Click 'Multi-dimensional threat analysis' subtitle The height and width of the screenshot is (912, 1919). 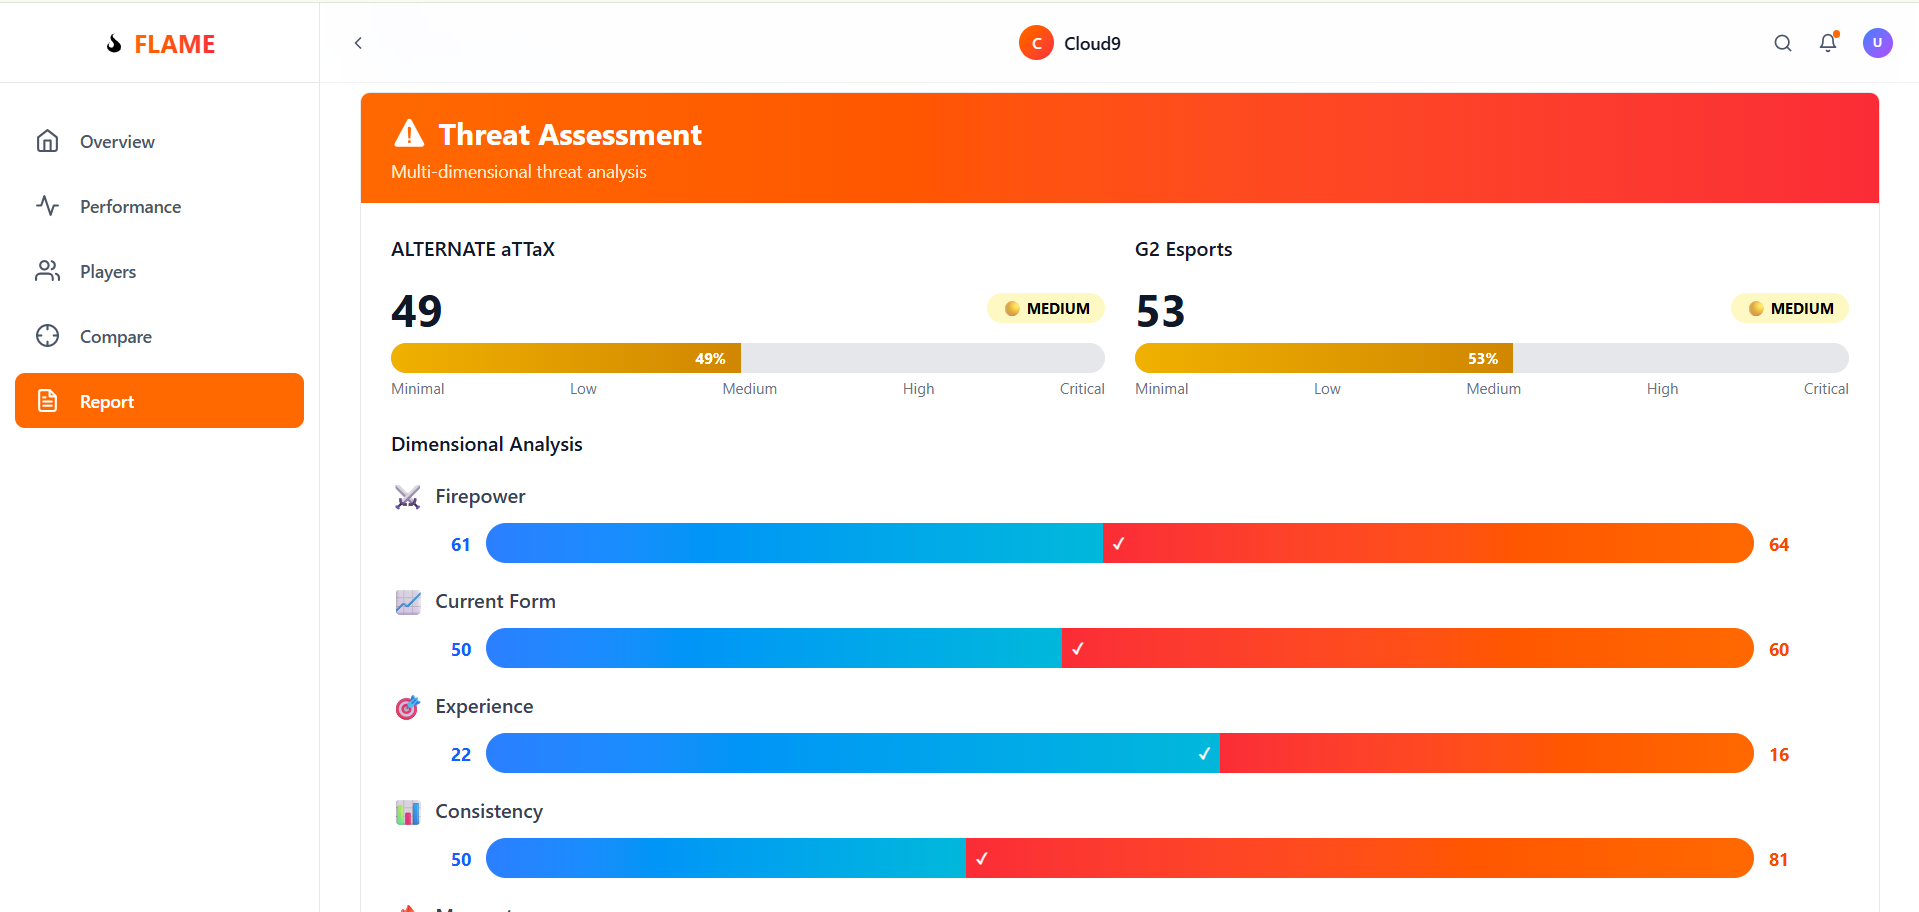pyautogui.click(x=519, y=172)
